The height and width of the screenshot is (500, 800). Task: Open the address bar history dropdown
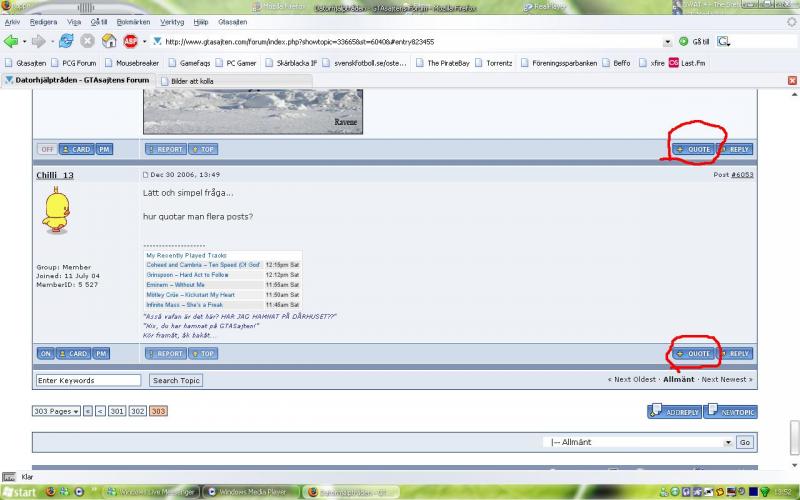[x=668, y=42]
